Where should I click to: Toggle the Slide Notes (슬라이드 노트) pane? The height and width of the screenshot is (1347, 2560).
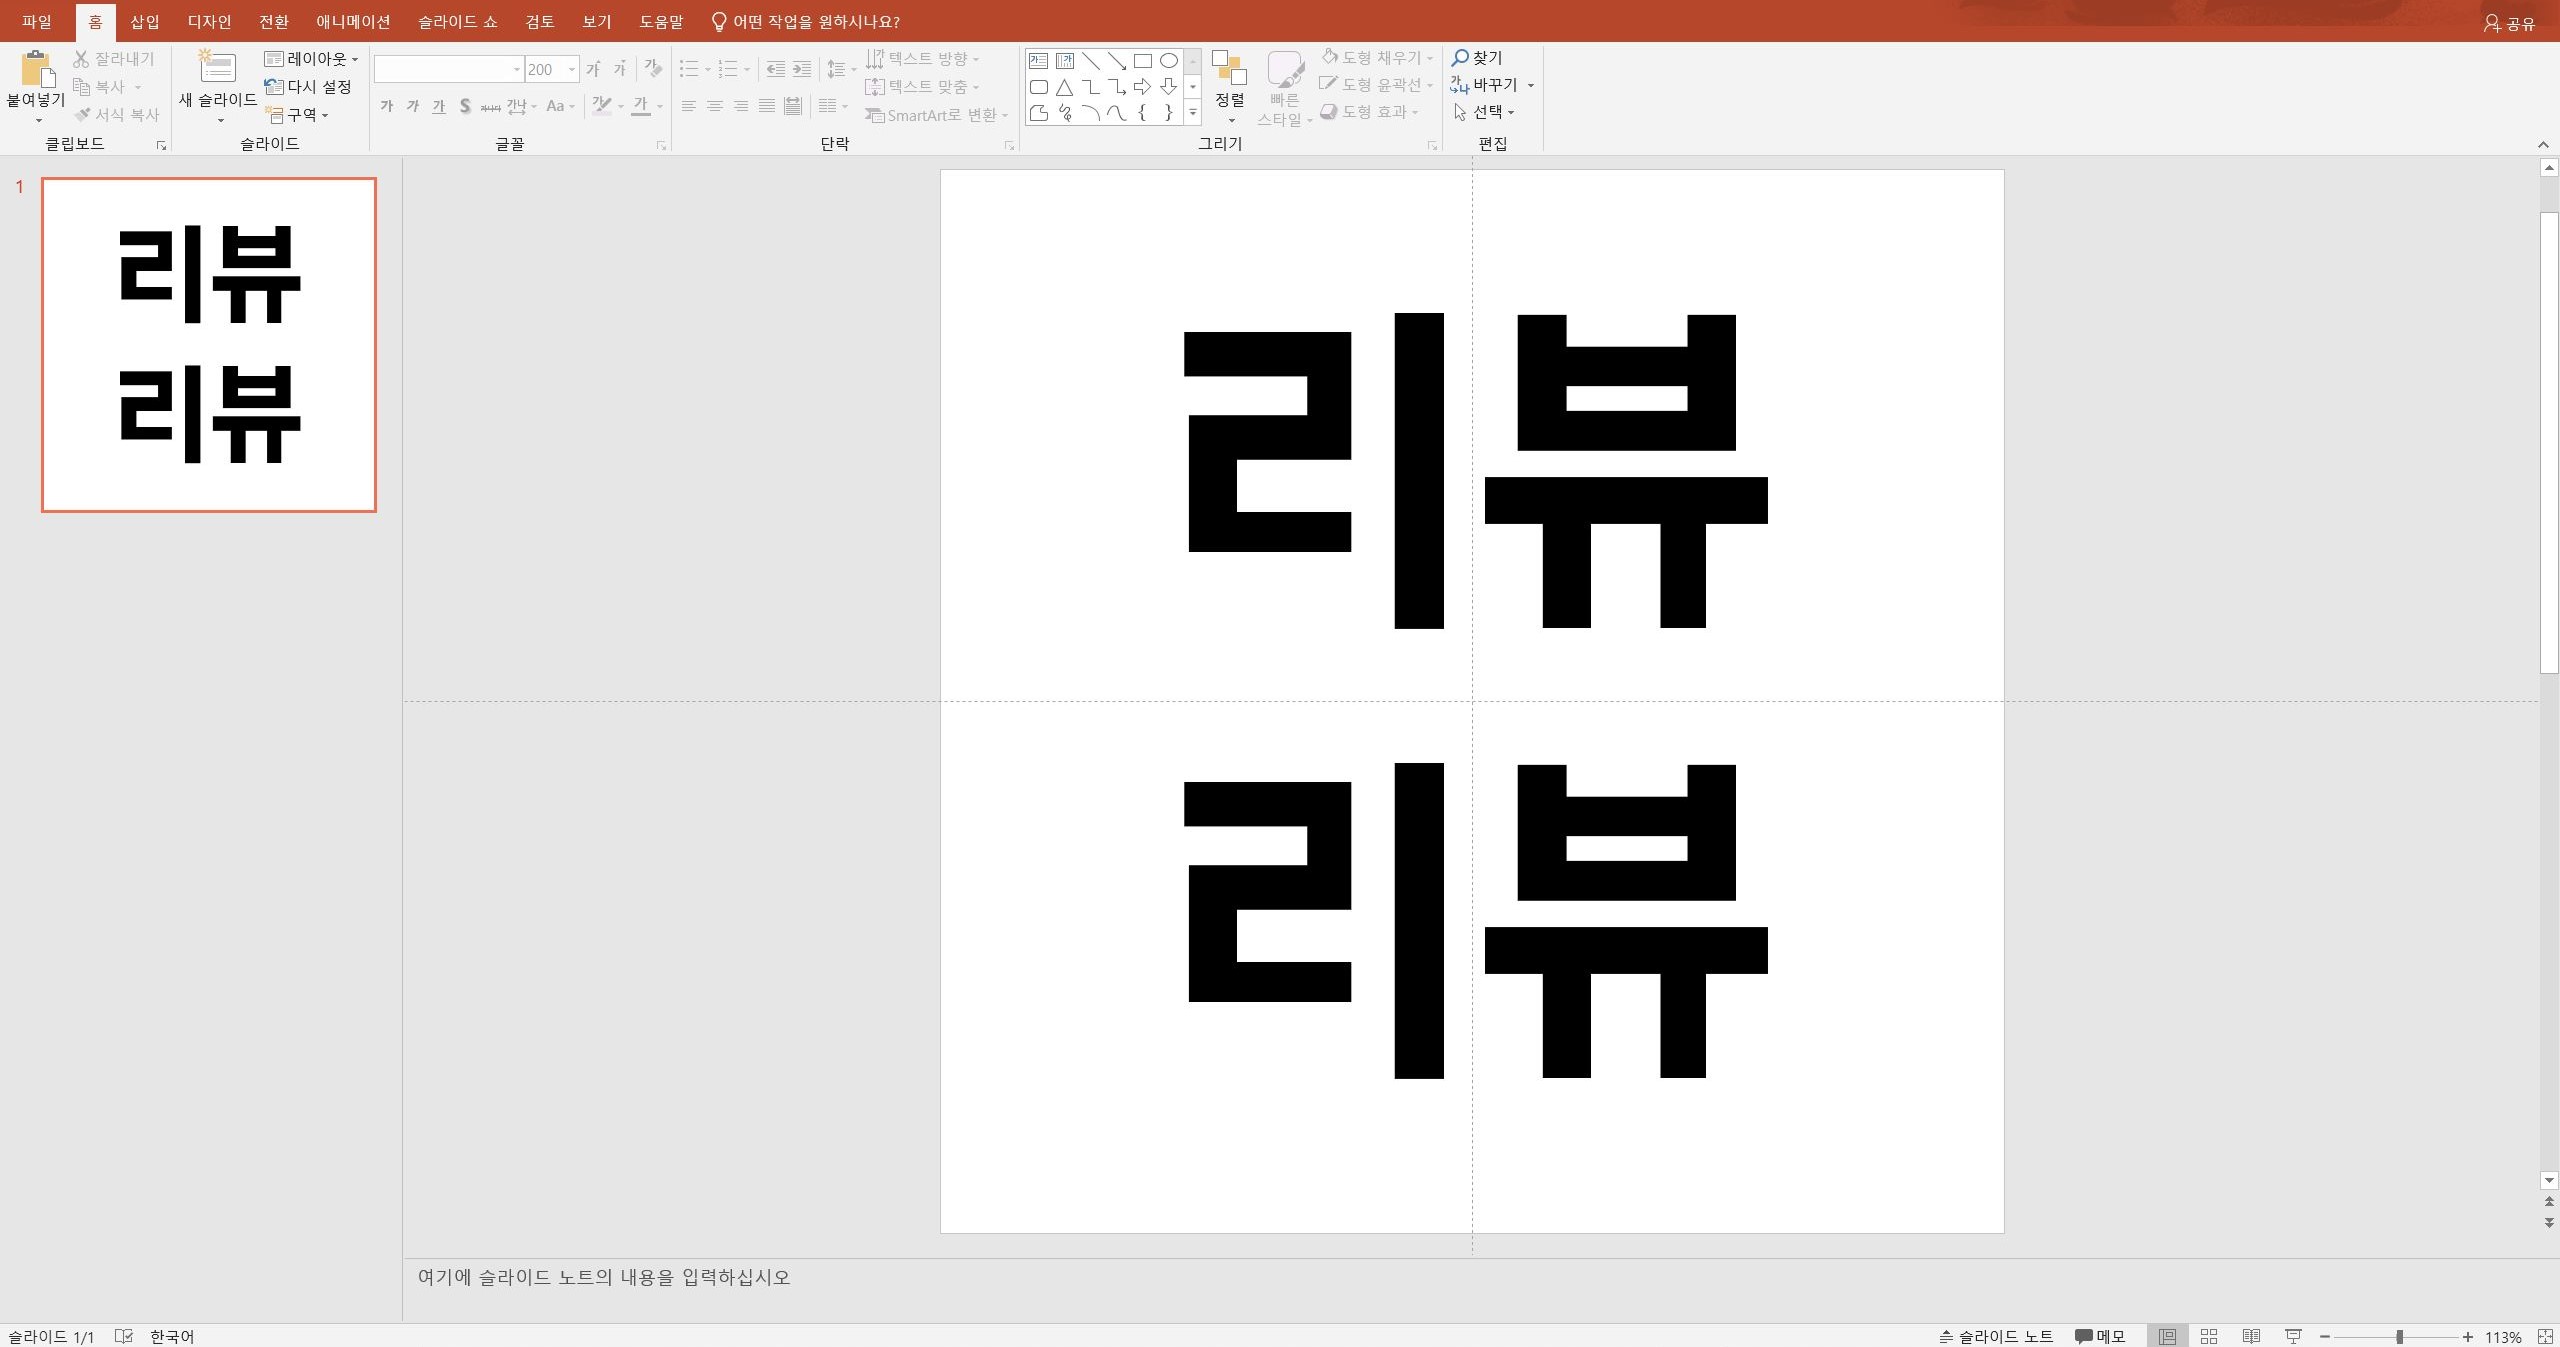tap(1995, 1336)
